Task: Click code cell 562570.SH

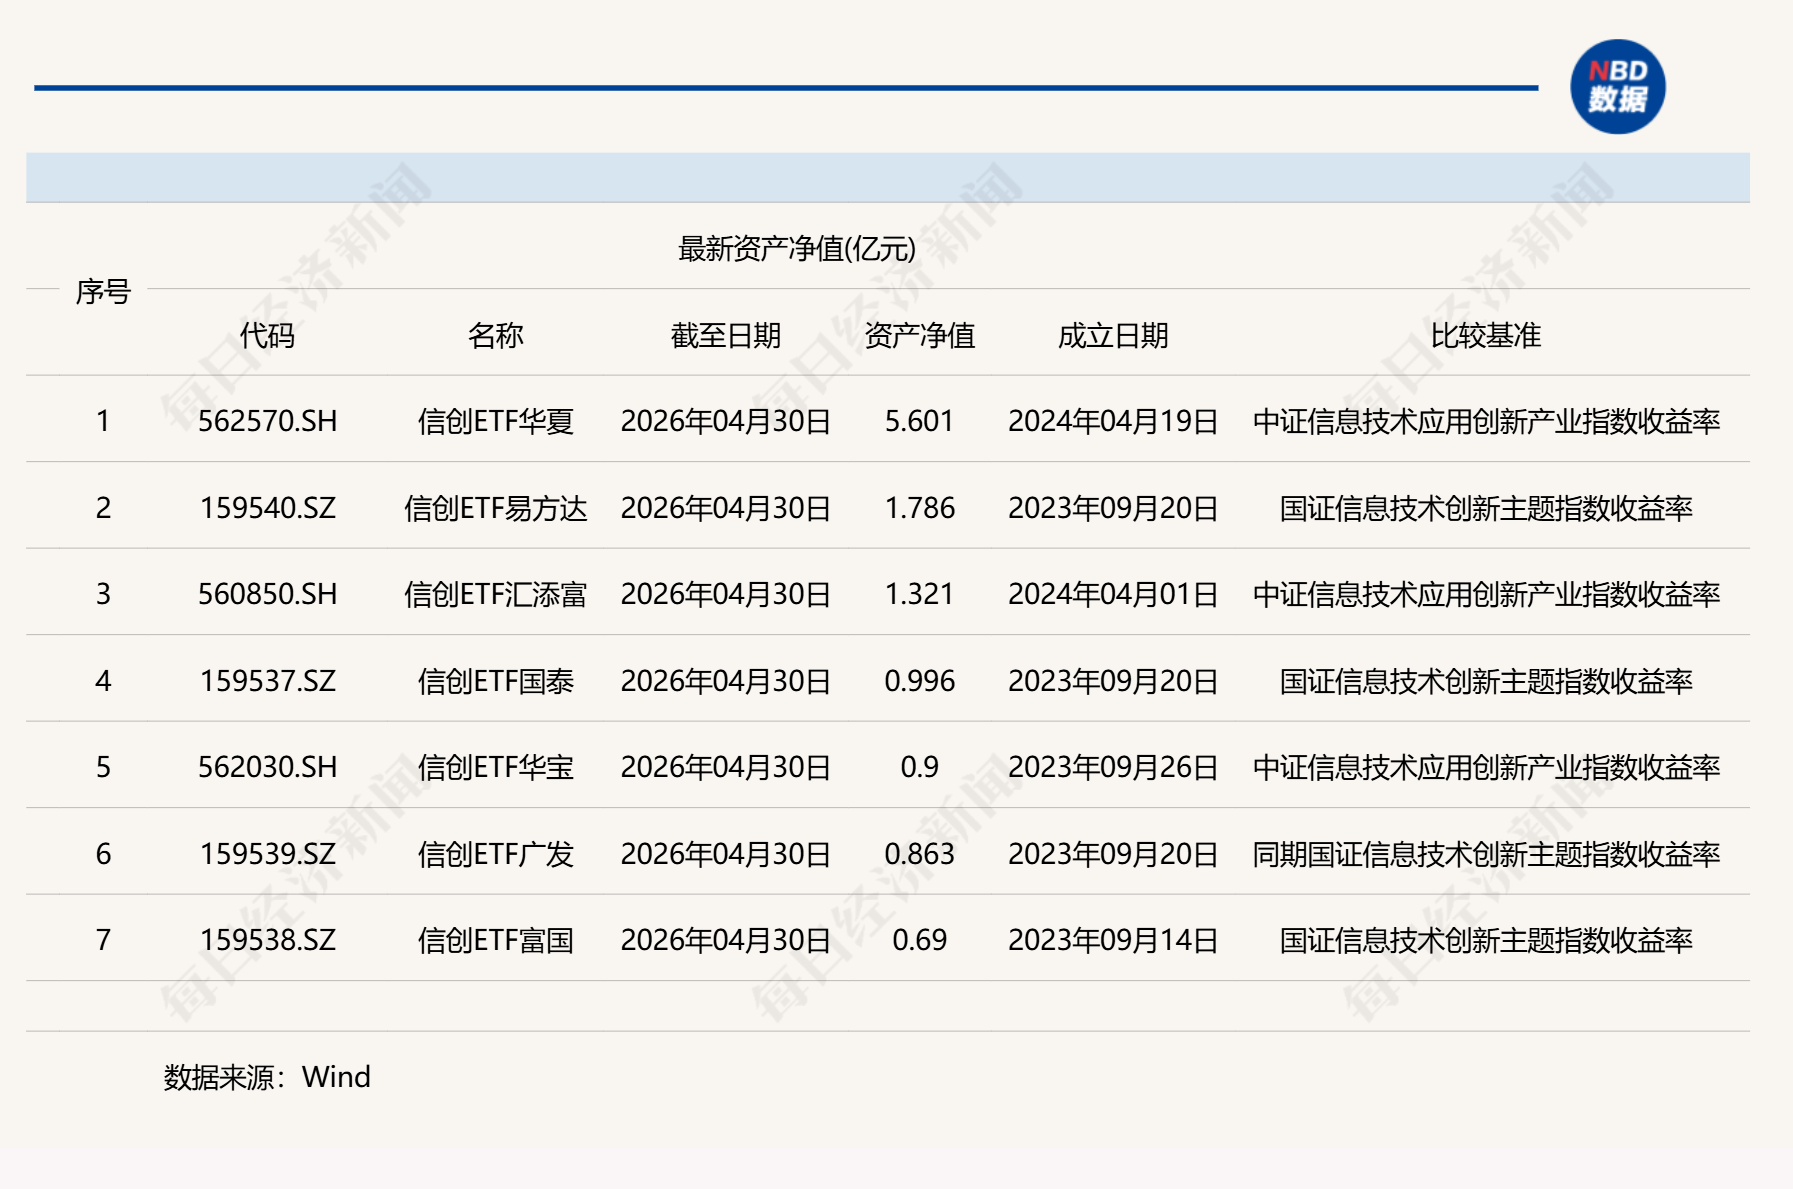Action: (267, 421)
